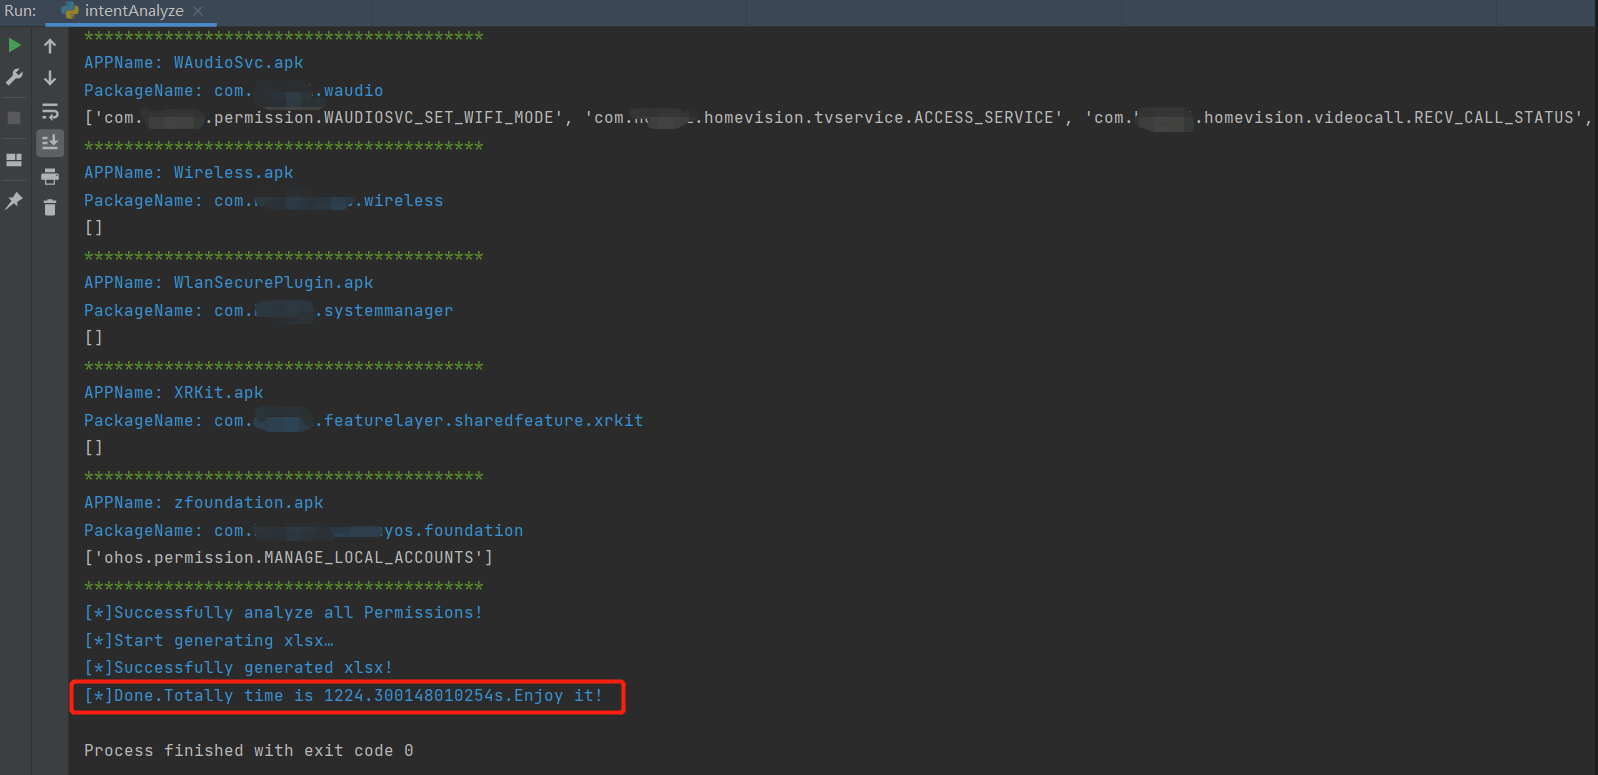Click the PackageName ending in 'sharedfeature.xrkit'
Image resolution: width=1598 pixels, height=775 pixels.
coord(364,421)
